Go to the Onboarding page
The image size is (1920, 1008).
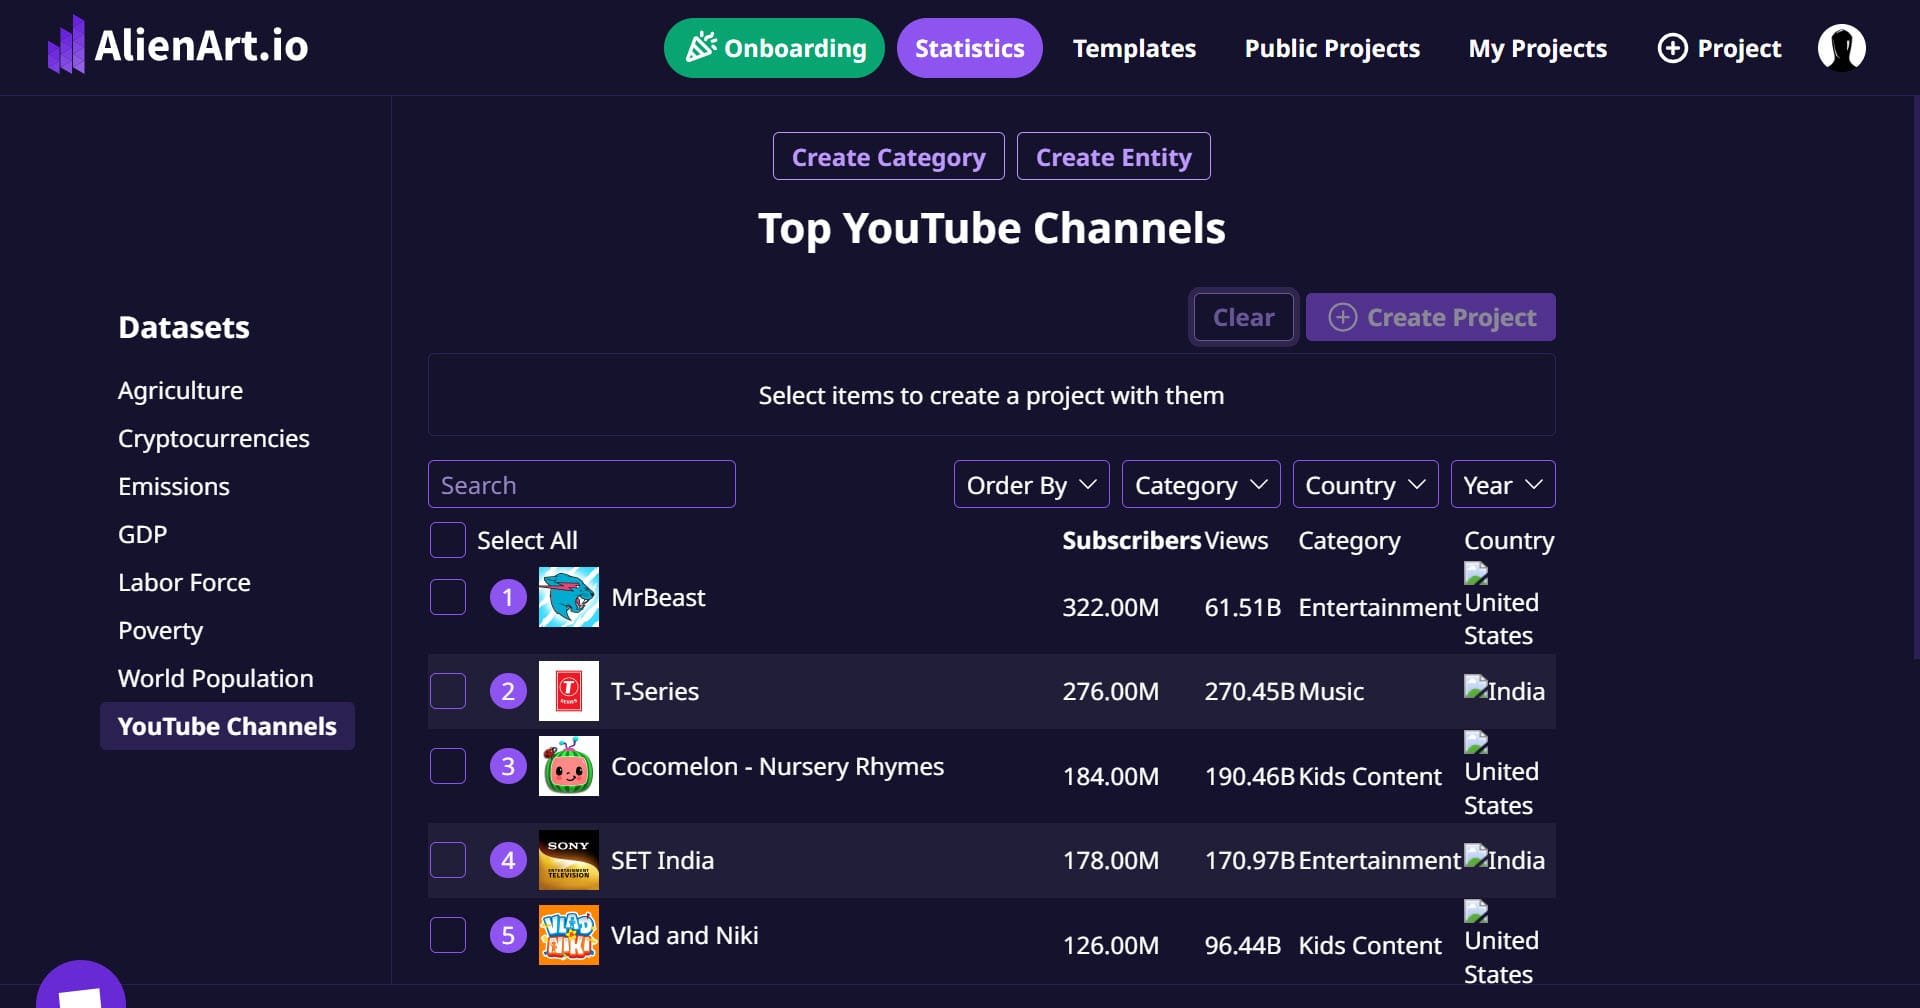click(x=774, y=48)
